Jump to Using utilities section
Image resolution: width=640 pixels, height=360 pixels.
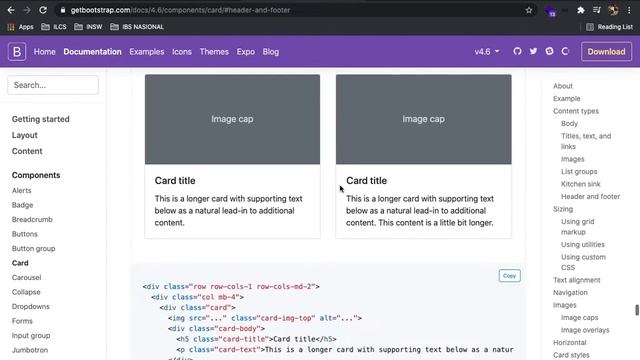pyautogui.click(x=583, y=244)
